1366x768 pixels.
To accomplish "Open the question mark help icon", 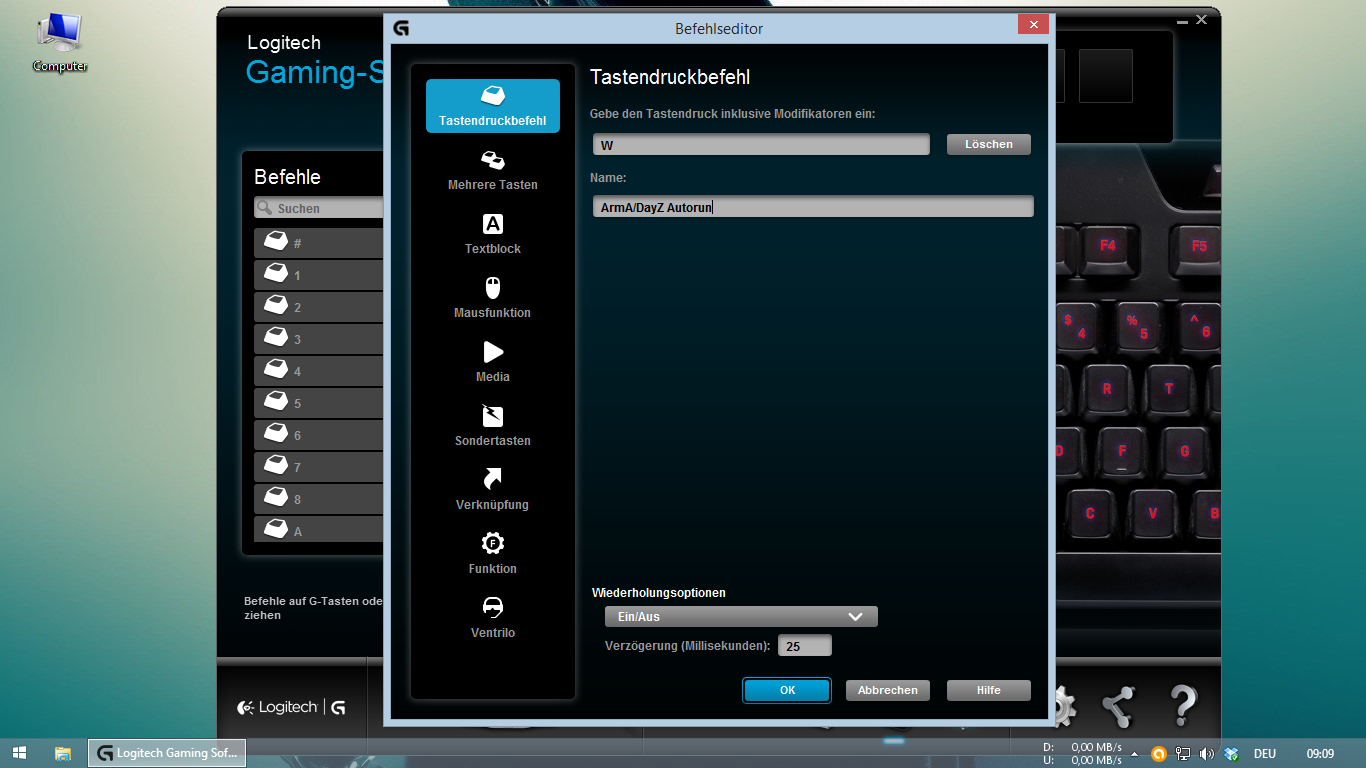I will click(x=1182, y=706).
